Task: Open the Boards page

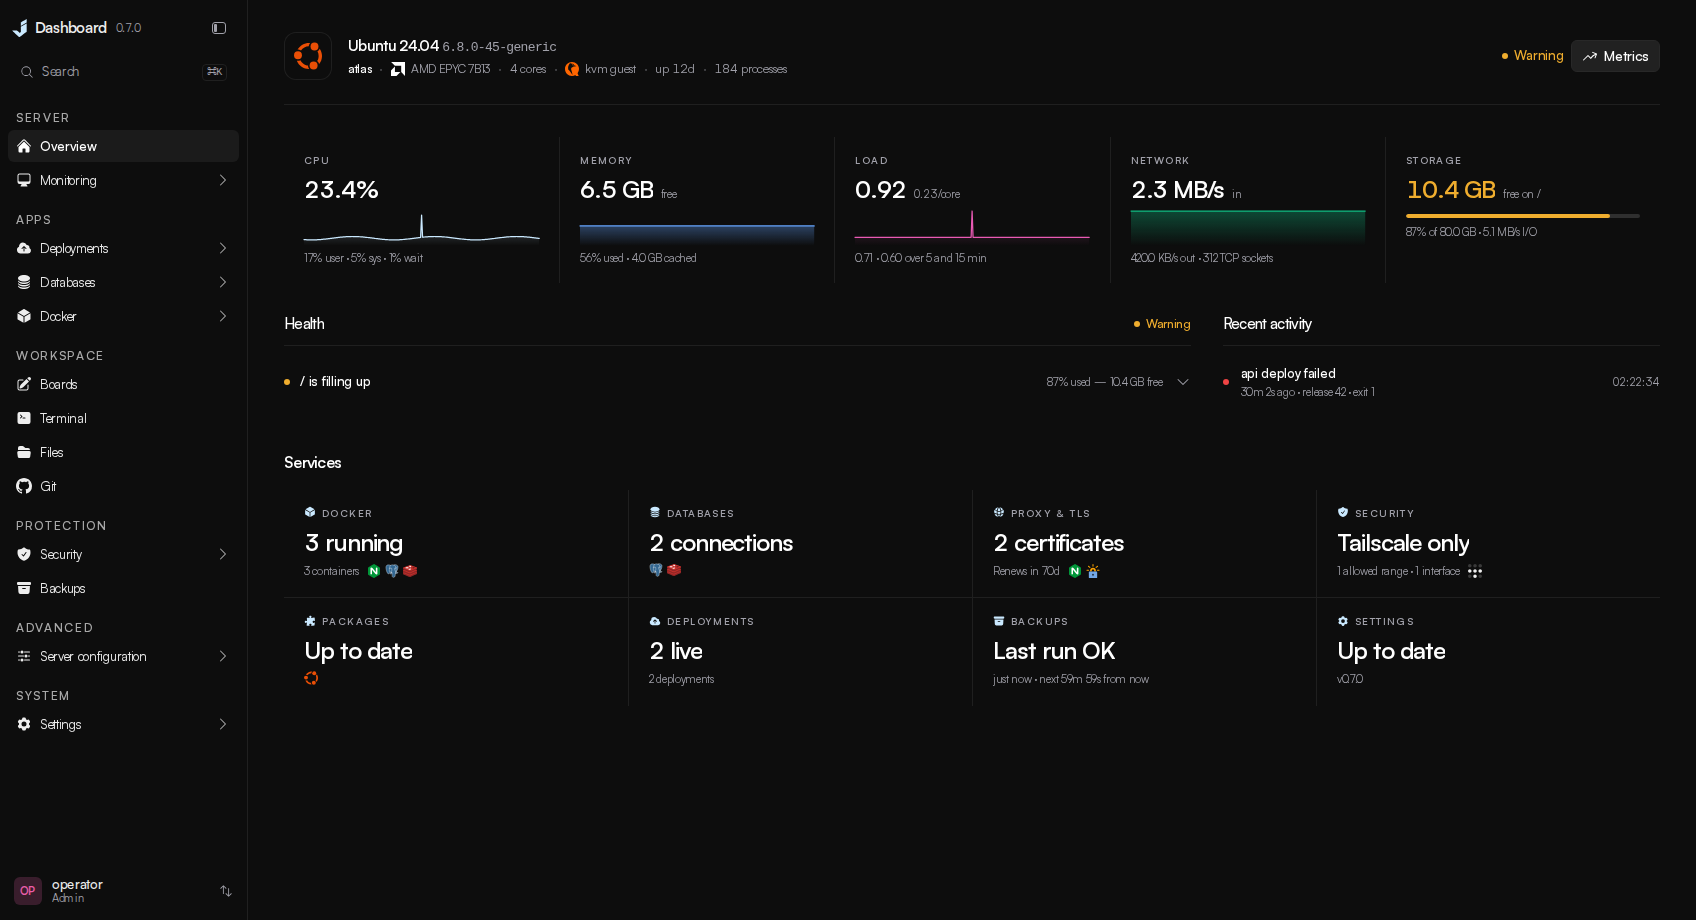Action: (124, 384)
